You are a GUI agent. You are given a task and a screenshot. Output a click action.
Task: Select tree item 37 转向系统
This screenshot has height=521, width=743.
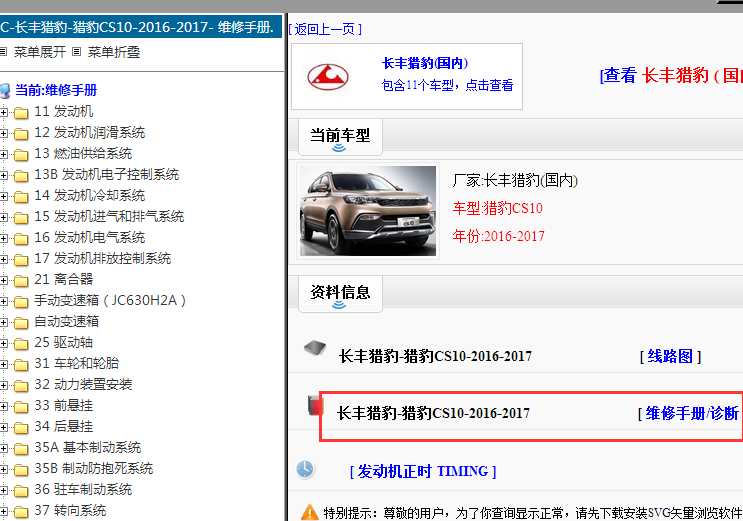[x=70, y=511]
